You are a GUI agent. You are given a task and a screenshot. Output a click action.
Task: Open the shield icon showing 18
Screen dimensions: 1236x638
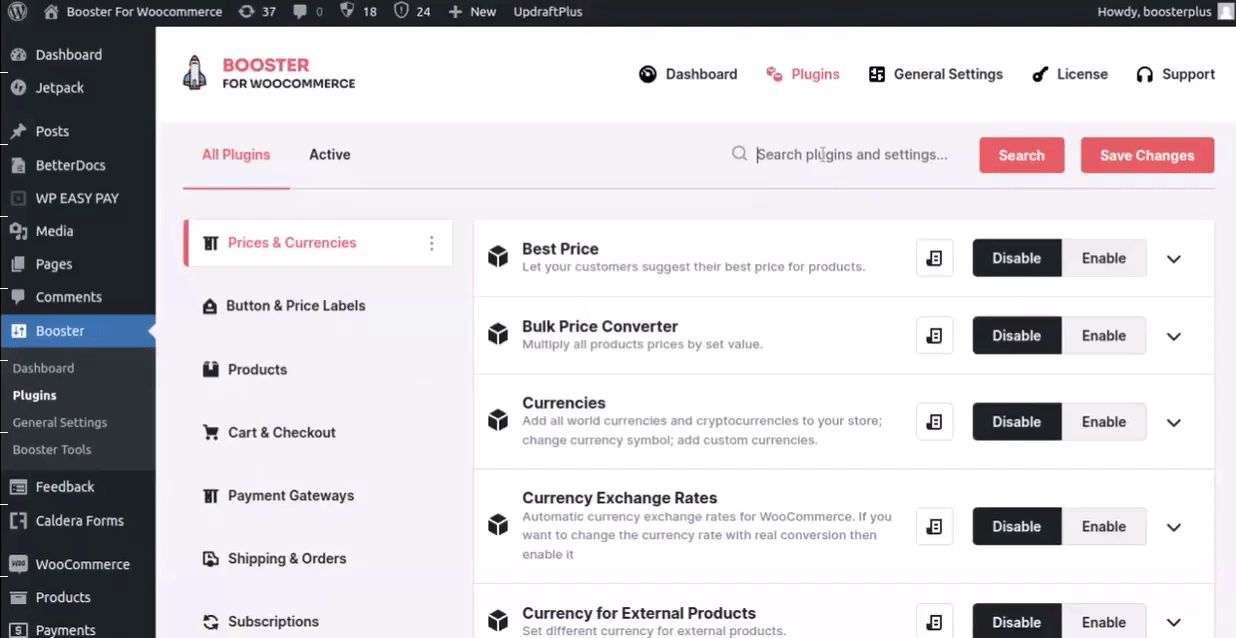358,12
